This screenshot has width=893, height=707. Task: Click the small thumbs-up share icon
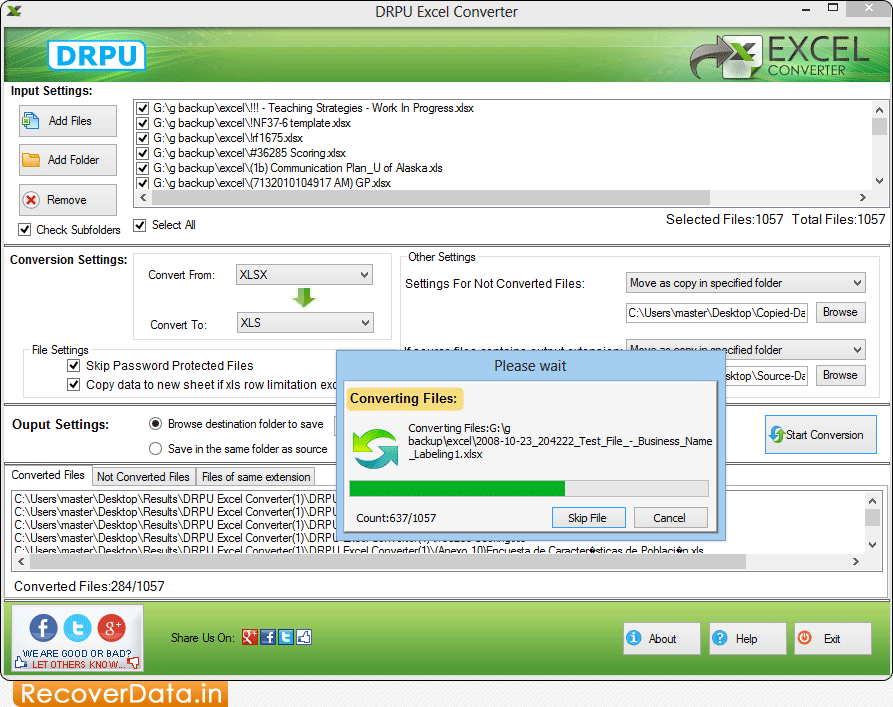point(304,637)
